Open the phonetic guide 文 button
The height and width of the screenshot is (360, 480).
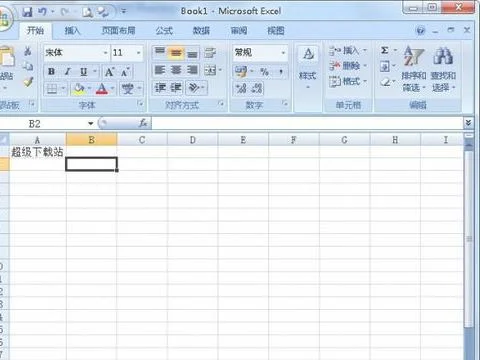point(127,89)
